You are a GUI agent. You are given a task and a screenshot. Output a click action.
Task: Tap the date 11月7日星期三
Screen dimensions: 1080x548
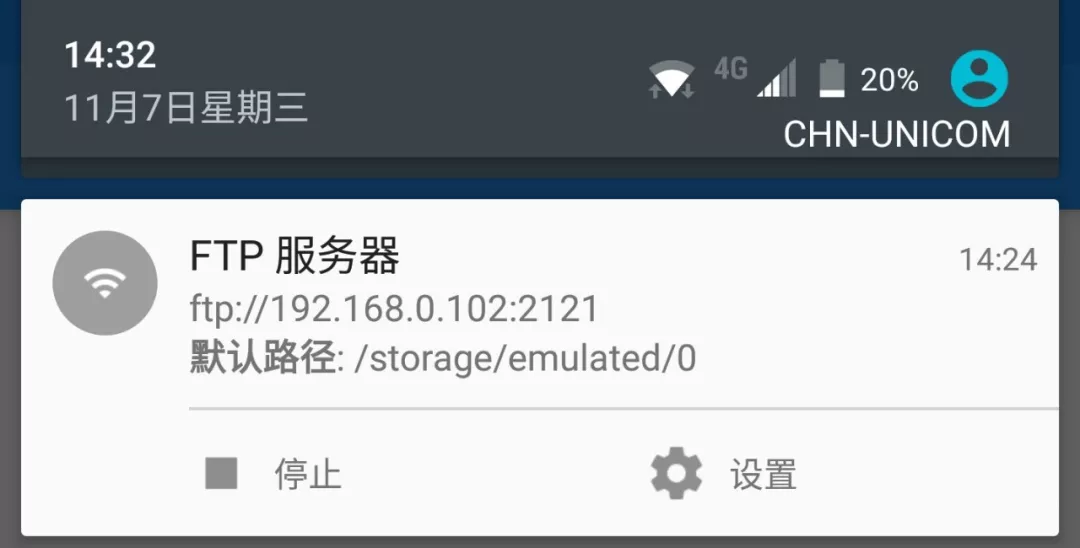tap(186, 109)
